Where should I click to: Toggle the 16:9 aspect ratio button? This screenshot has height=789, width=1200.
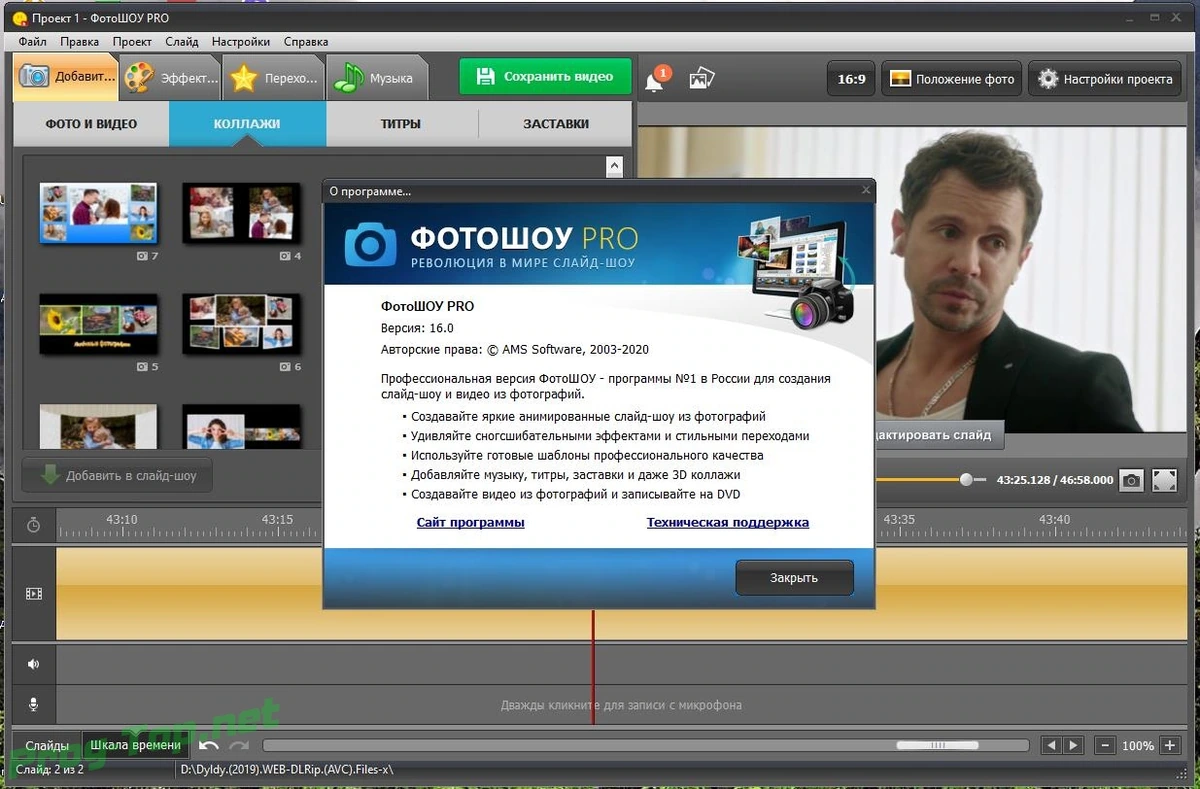(851, 79)
